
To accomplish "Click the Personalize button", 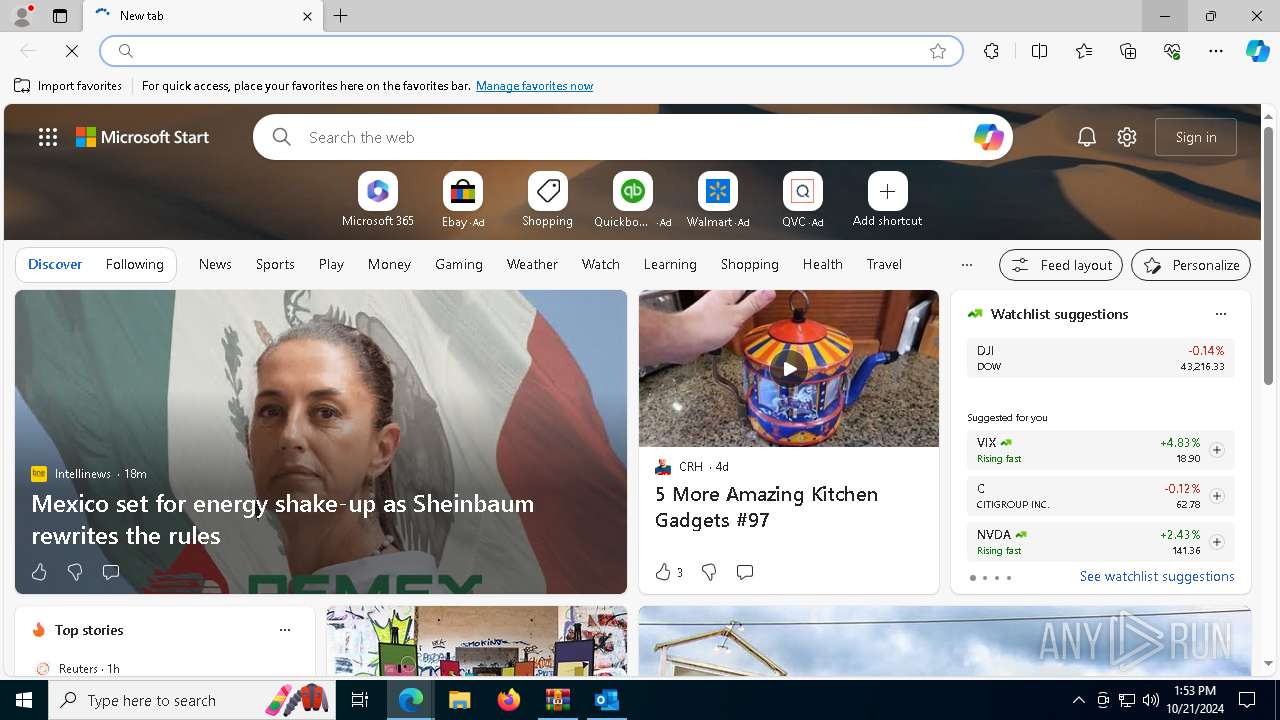I will pyautogui.click(x=1191, y=265).
